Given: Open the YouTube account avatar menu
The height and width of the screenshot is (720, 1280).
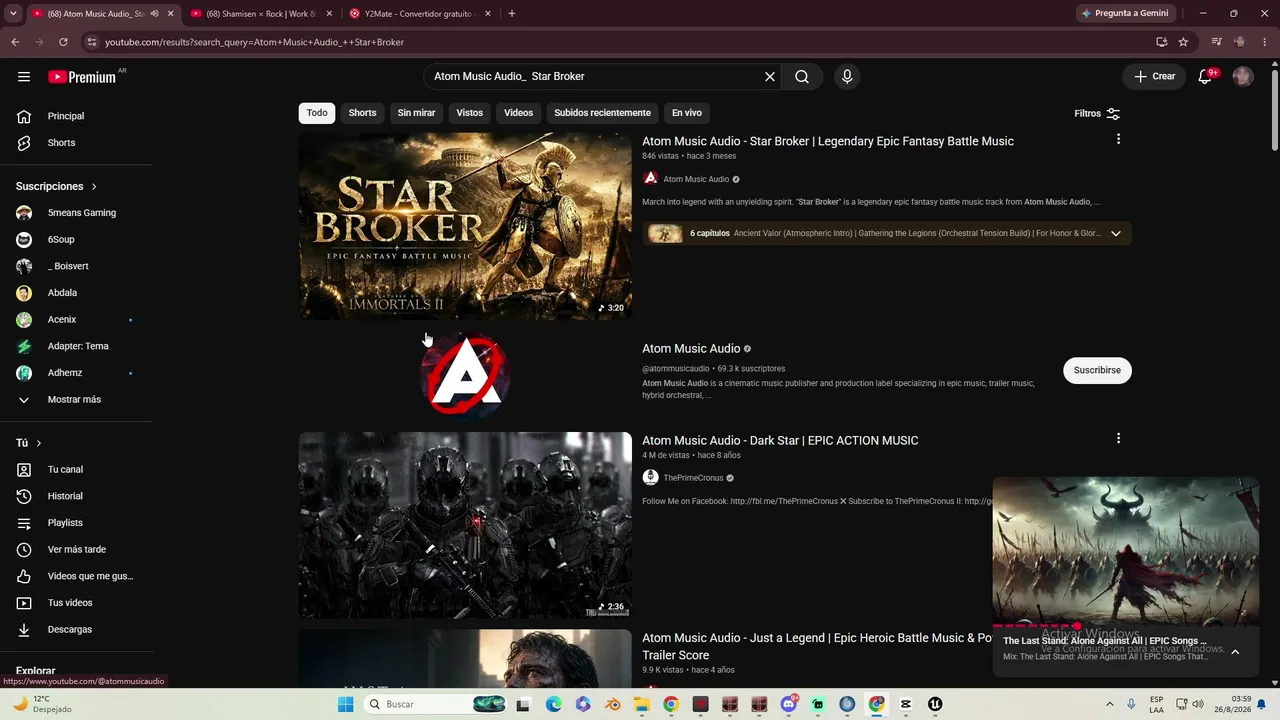Looking at the screenshot, I should tap(1243, 77).
